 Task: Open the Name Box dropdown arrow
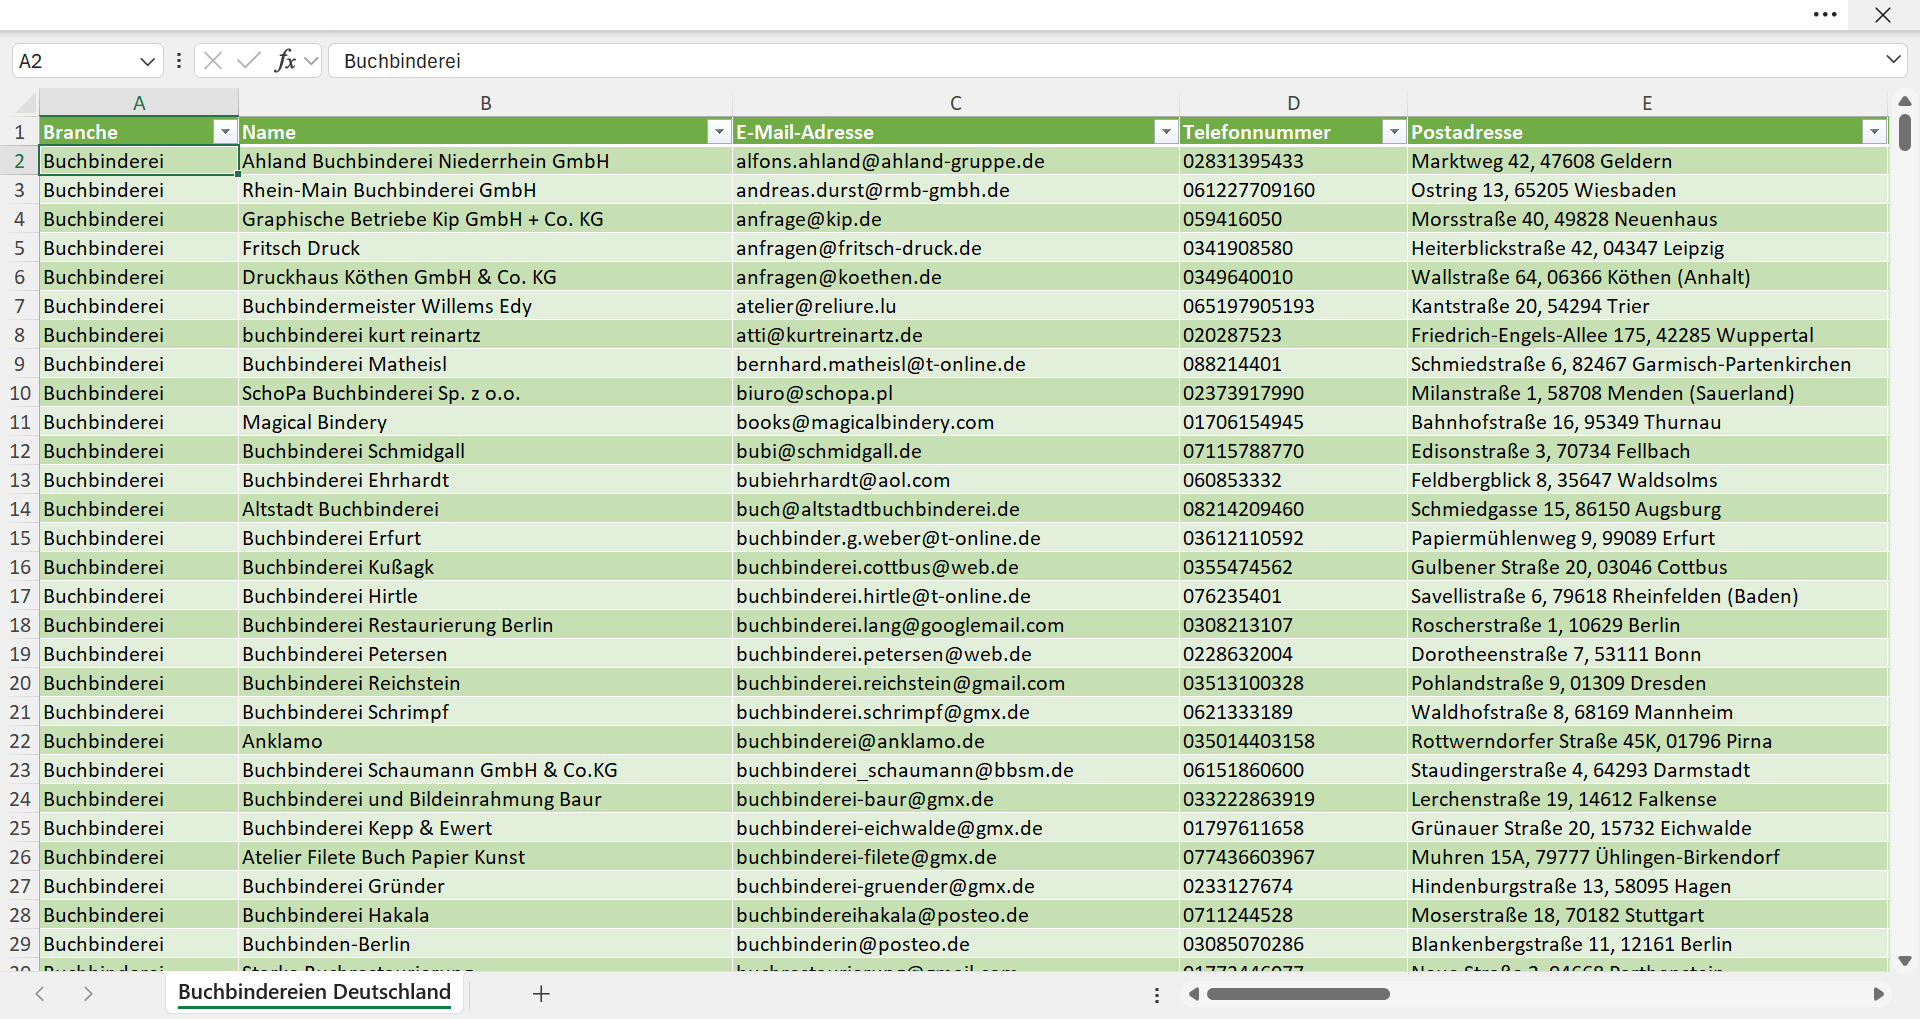(148, 61)
